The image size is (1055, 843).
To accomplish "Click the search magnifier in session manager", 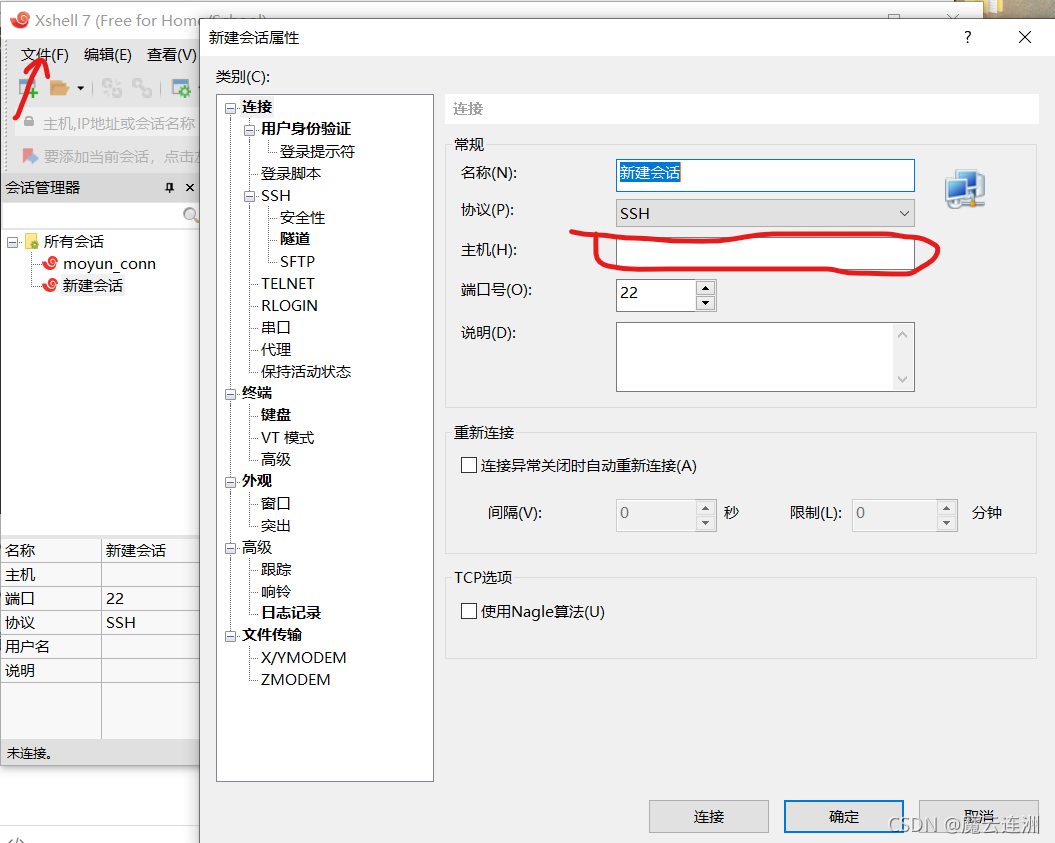I will click(x=188, y=213).
